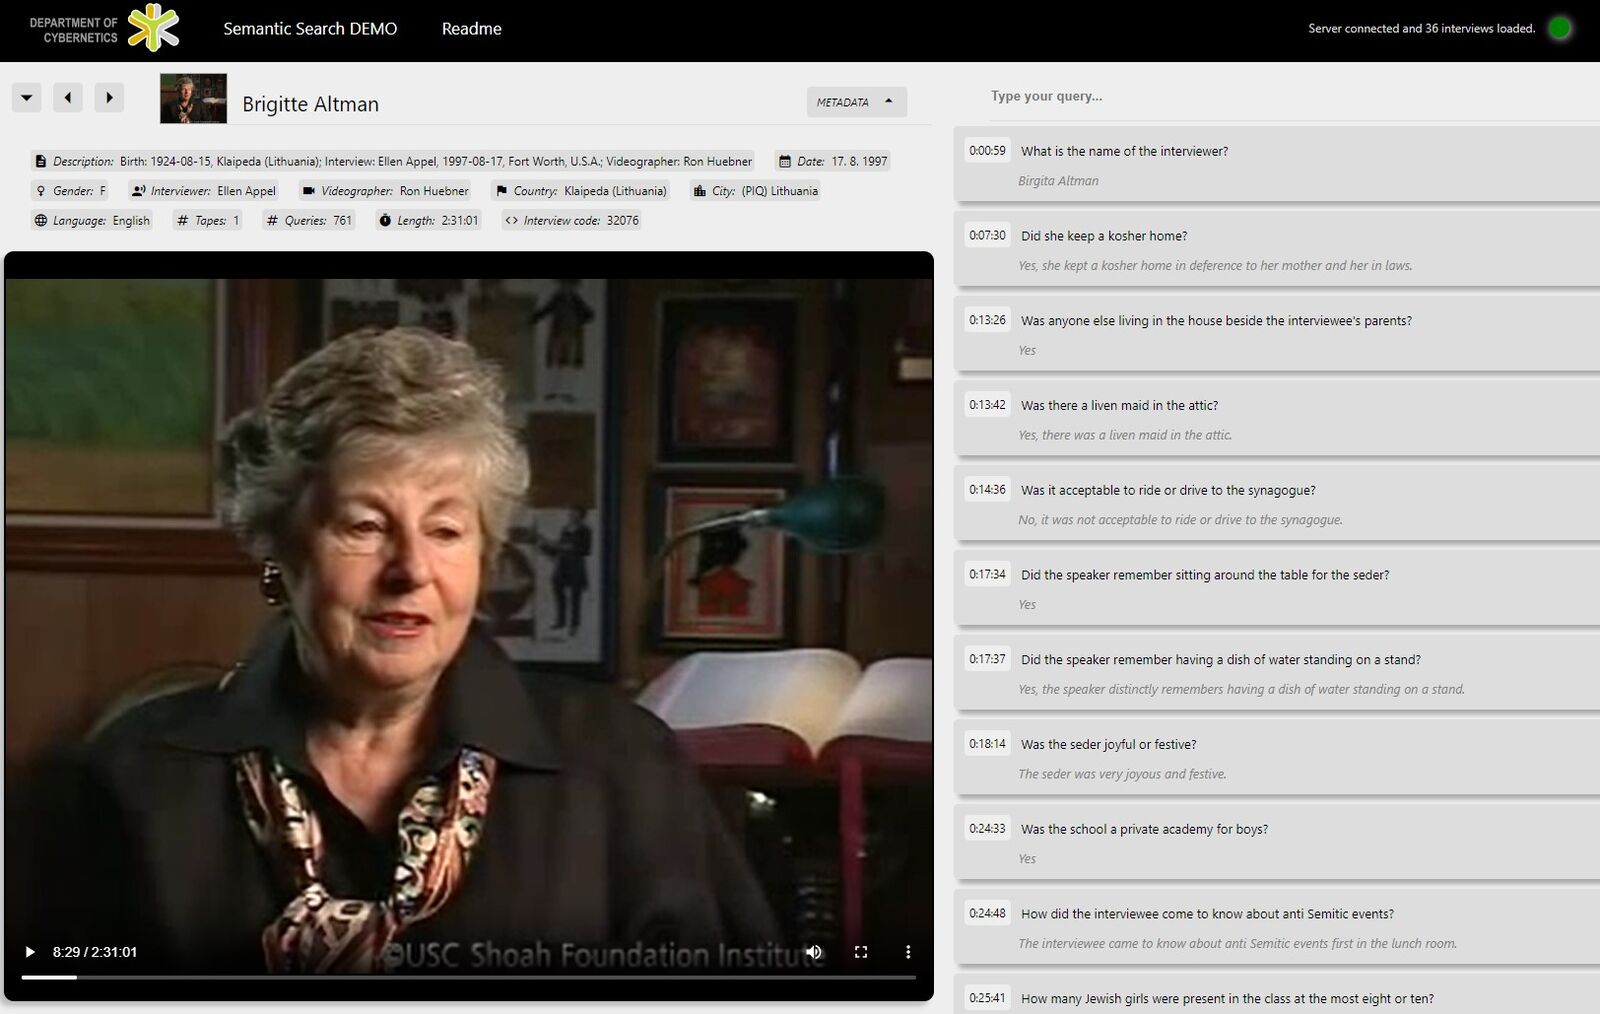The image size is (1600, 1014).
Task: Click the Department of Cybernetics logo
Action: [104, 29]
